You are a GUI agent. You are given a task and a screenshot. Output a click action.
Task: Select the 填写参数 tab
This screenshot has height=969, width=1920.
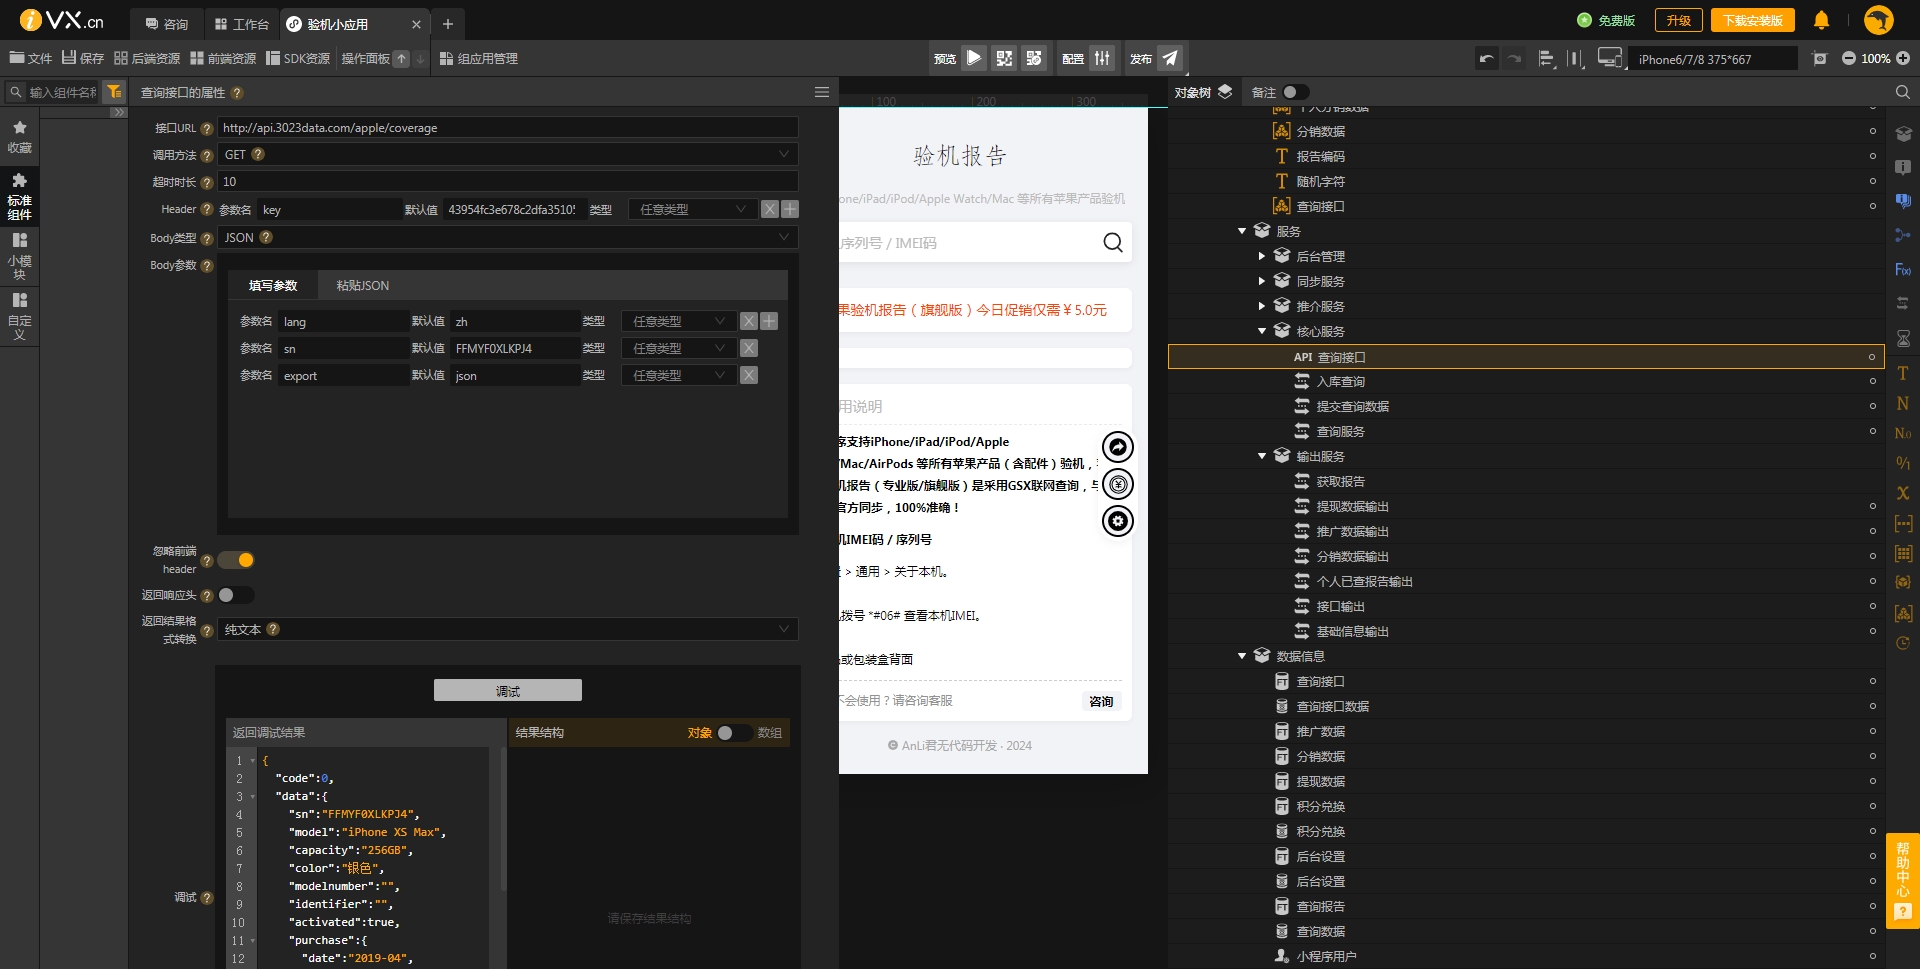273,286
